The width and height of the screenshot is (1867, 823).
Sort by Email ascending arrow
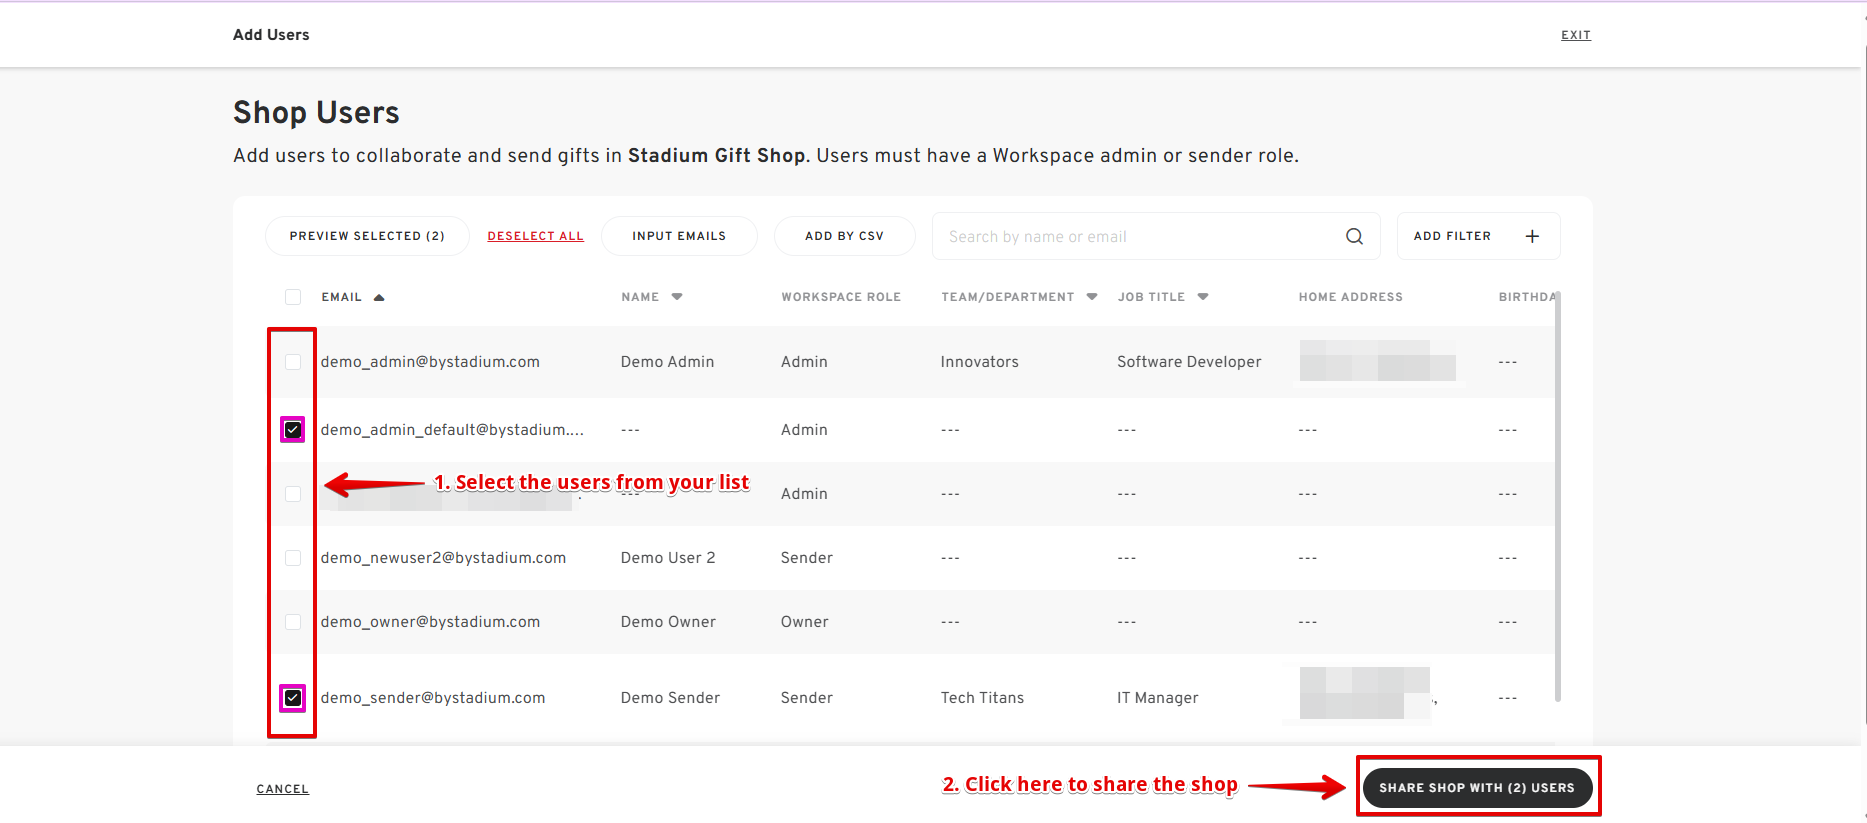379,297
